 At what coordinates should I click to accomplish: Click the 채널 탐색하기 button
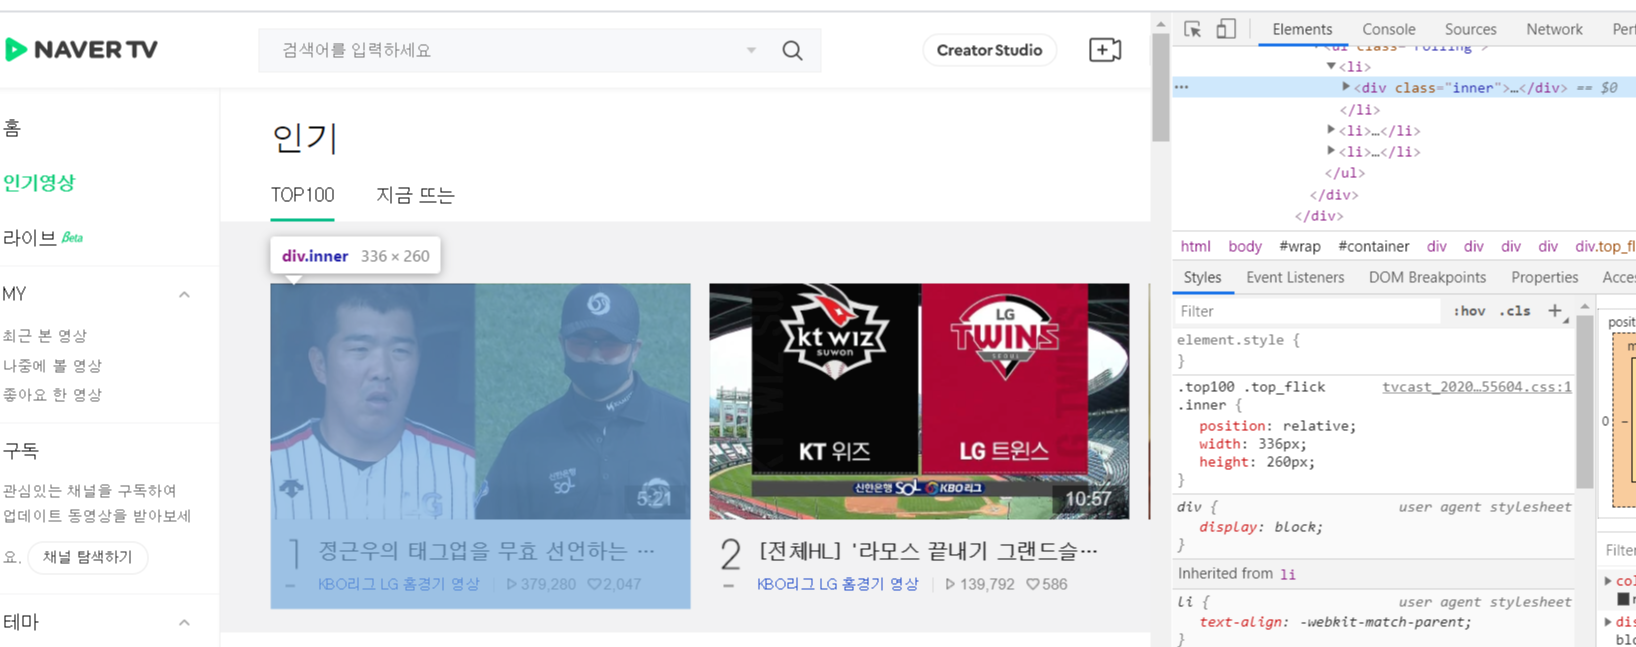point(88,557)
